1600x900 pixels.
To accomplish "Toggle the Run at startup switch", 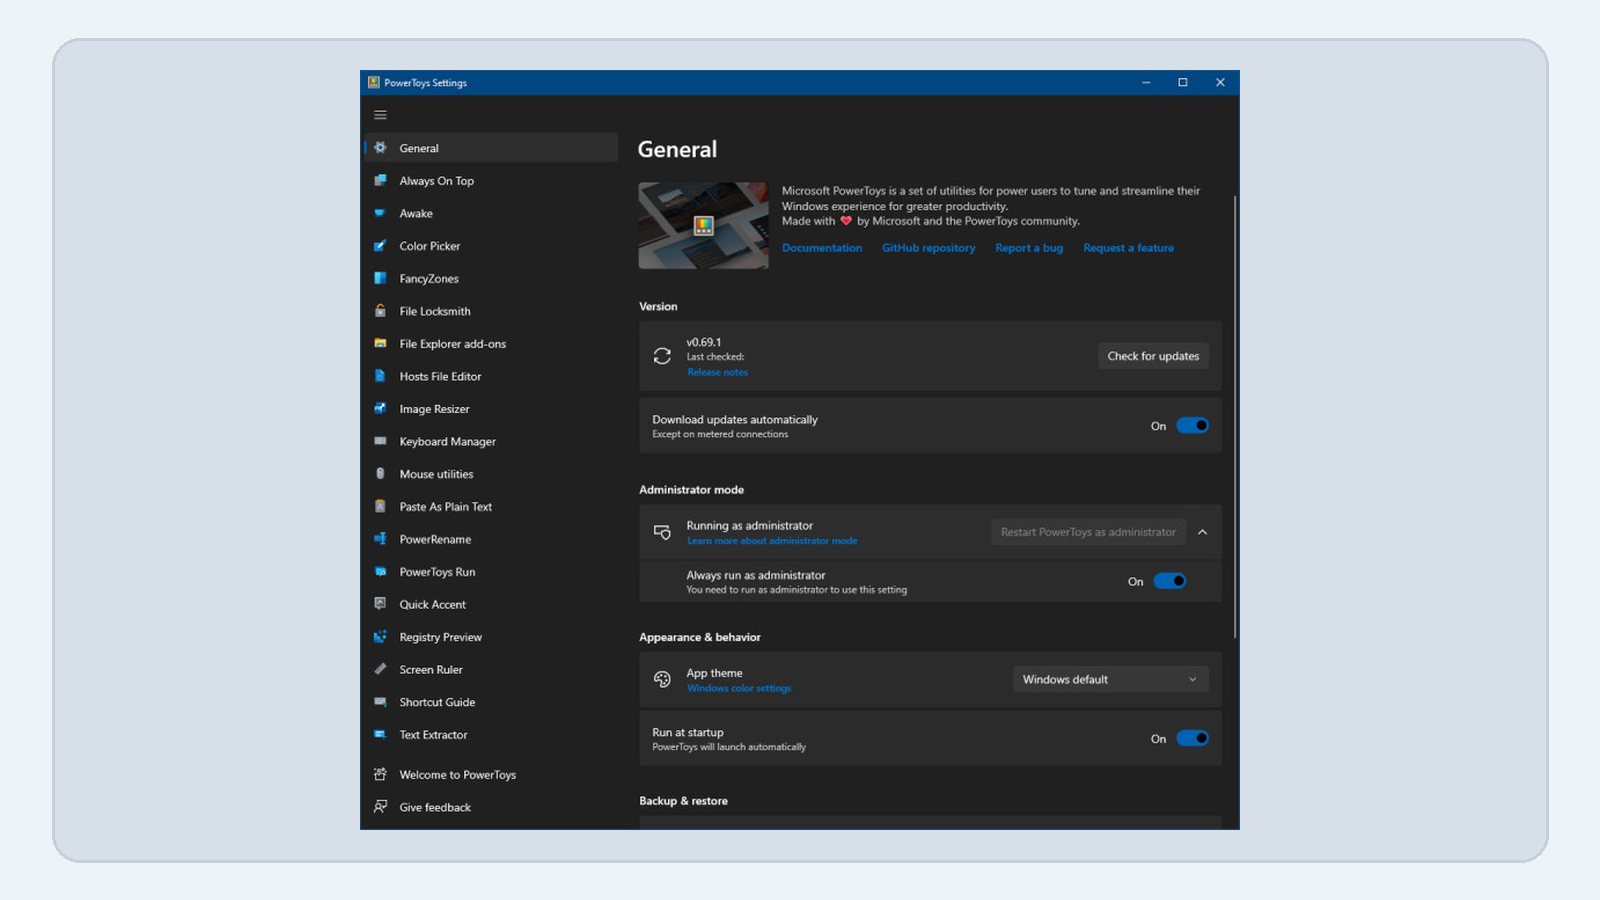I will 1192,738.
